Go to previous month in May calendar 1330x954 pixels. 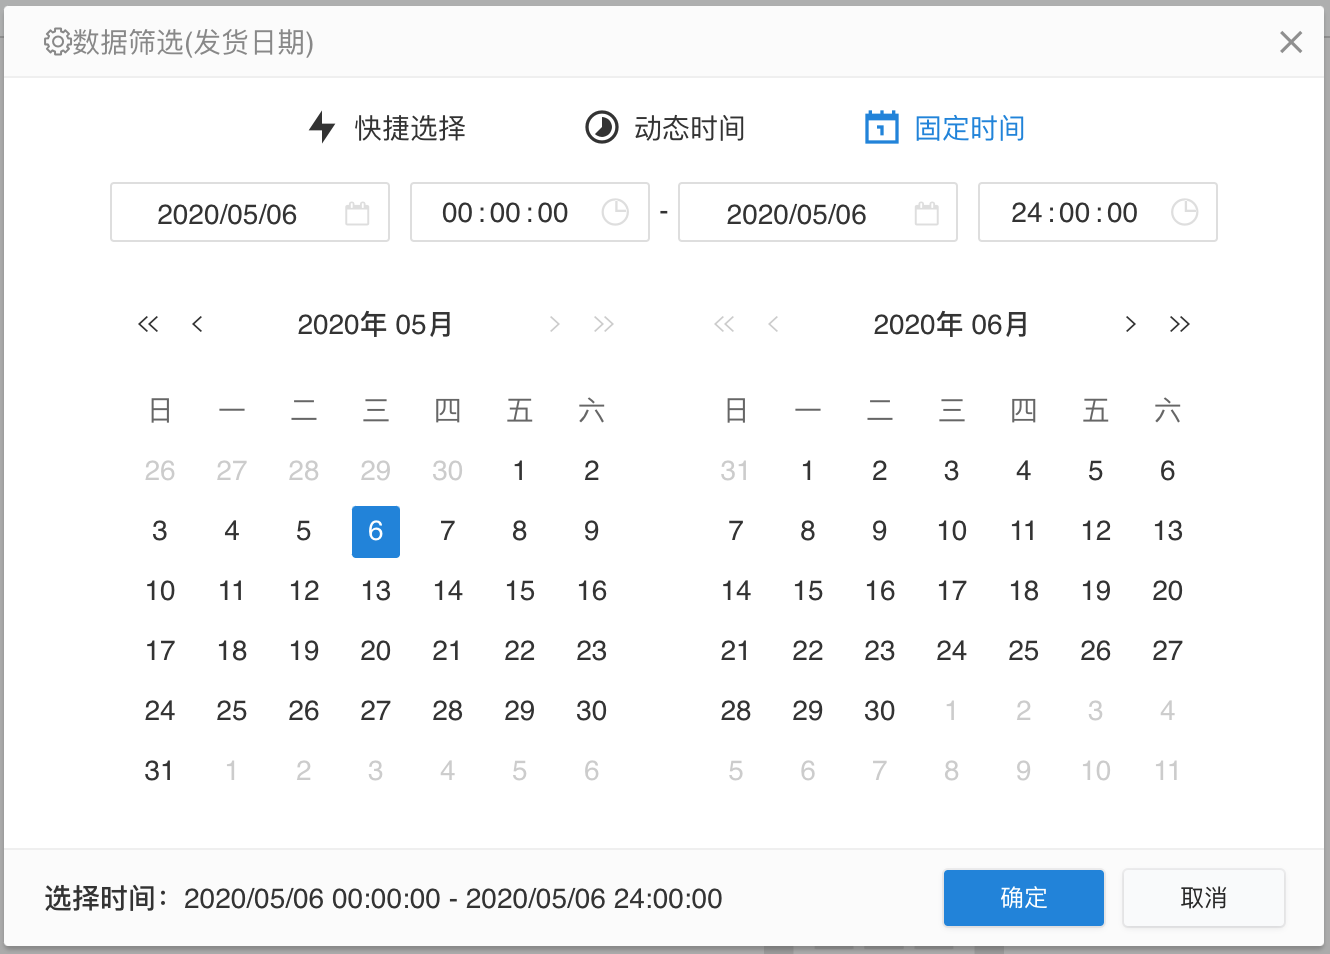(x=198, y=324)
